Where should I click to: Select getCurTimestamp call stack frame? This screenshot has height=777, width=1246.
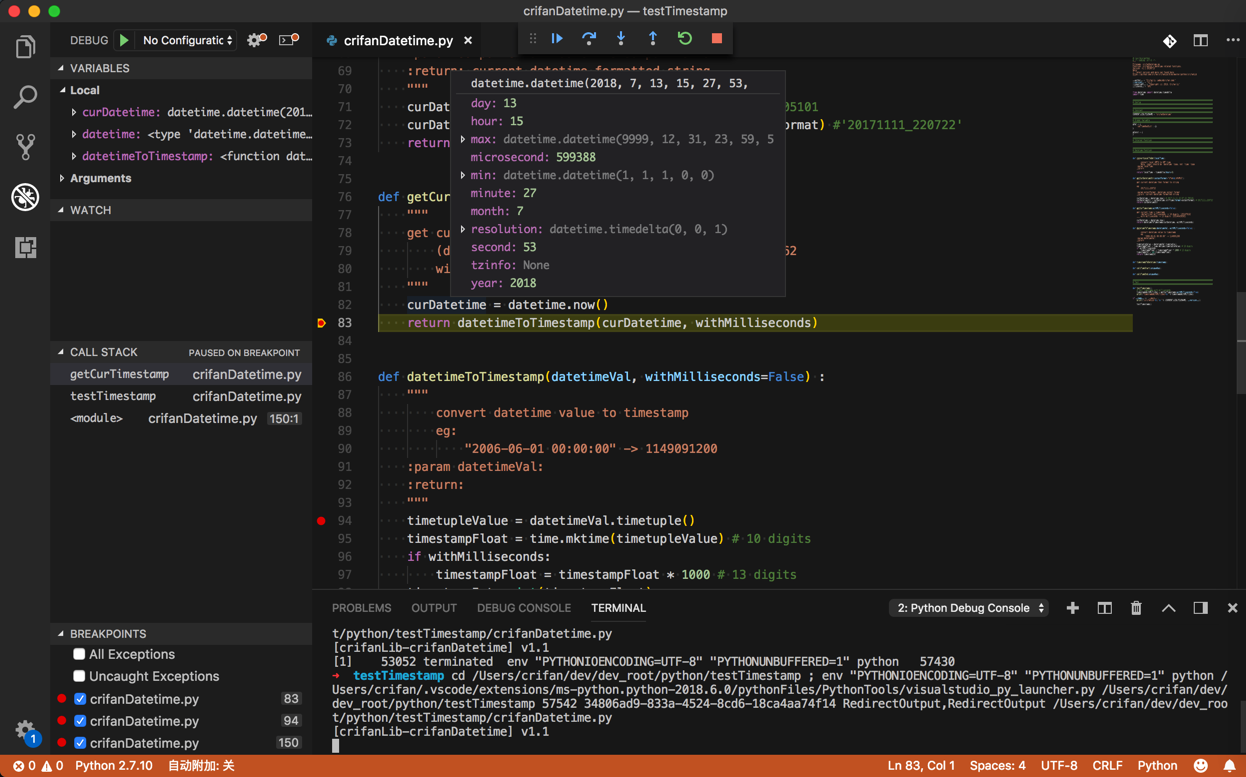tap(181, 374)
